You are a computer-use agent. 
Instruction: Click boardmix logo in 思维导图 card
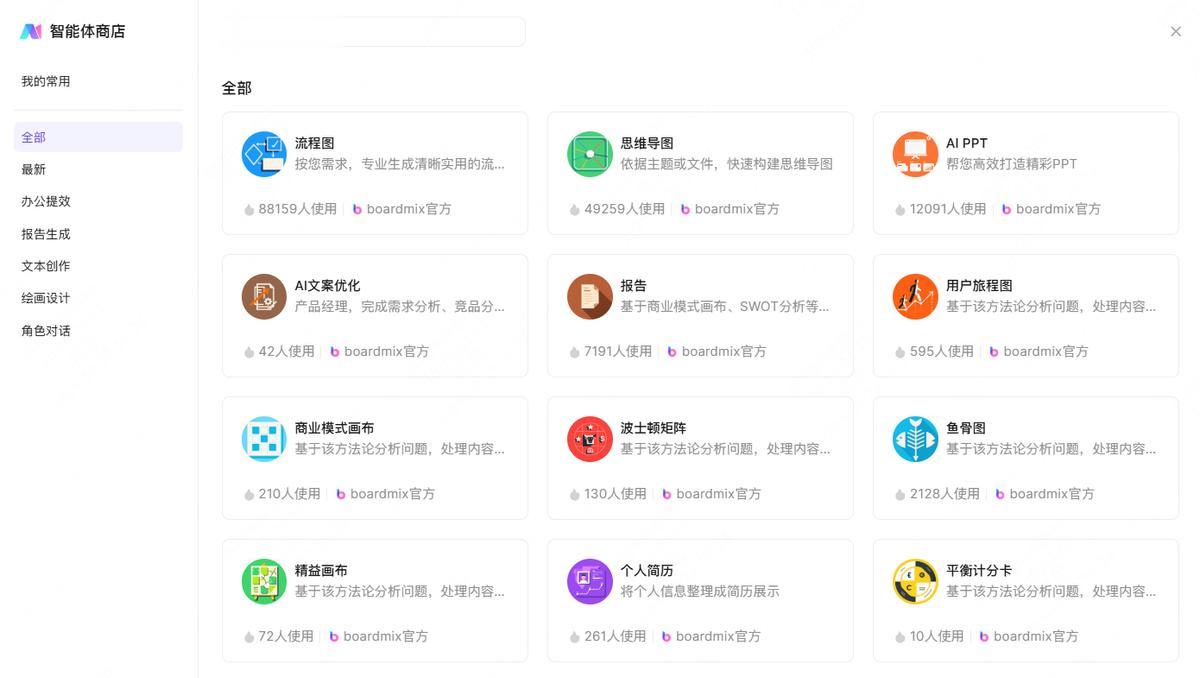click(685, 209)
